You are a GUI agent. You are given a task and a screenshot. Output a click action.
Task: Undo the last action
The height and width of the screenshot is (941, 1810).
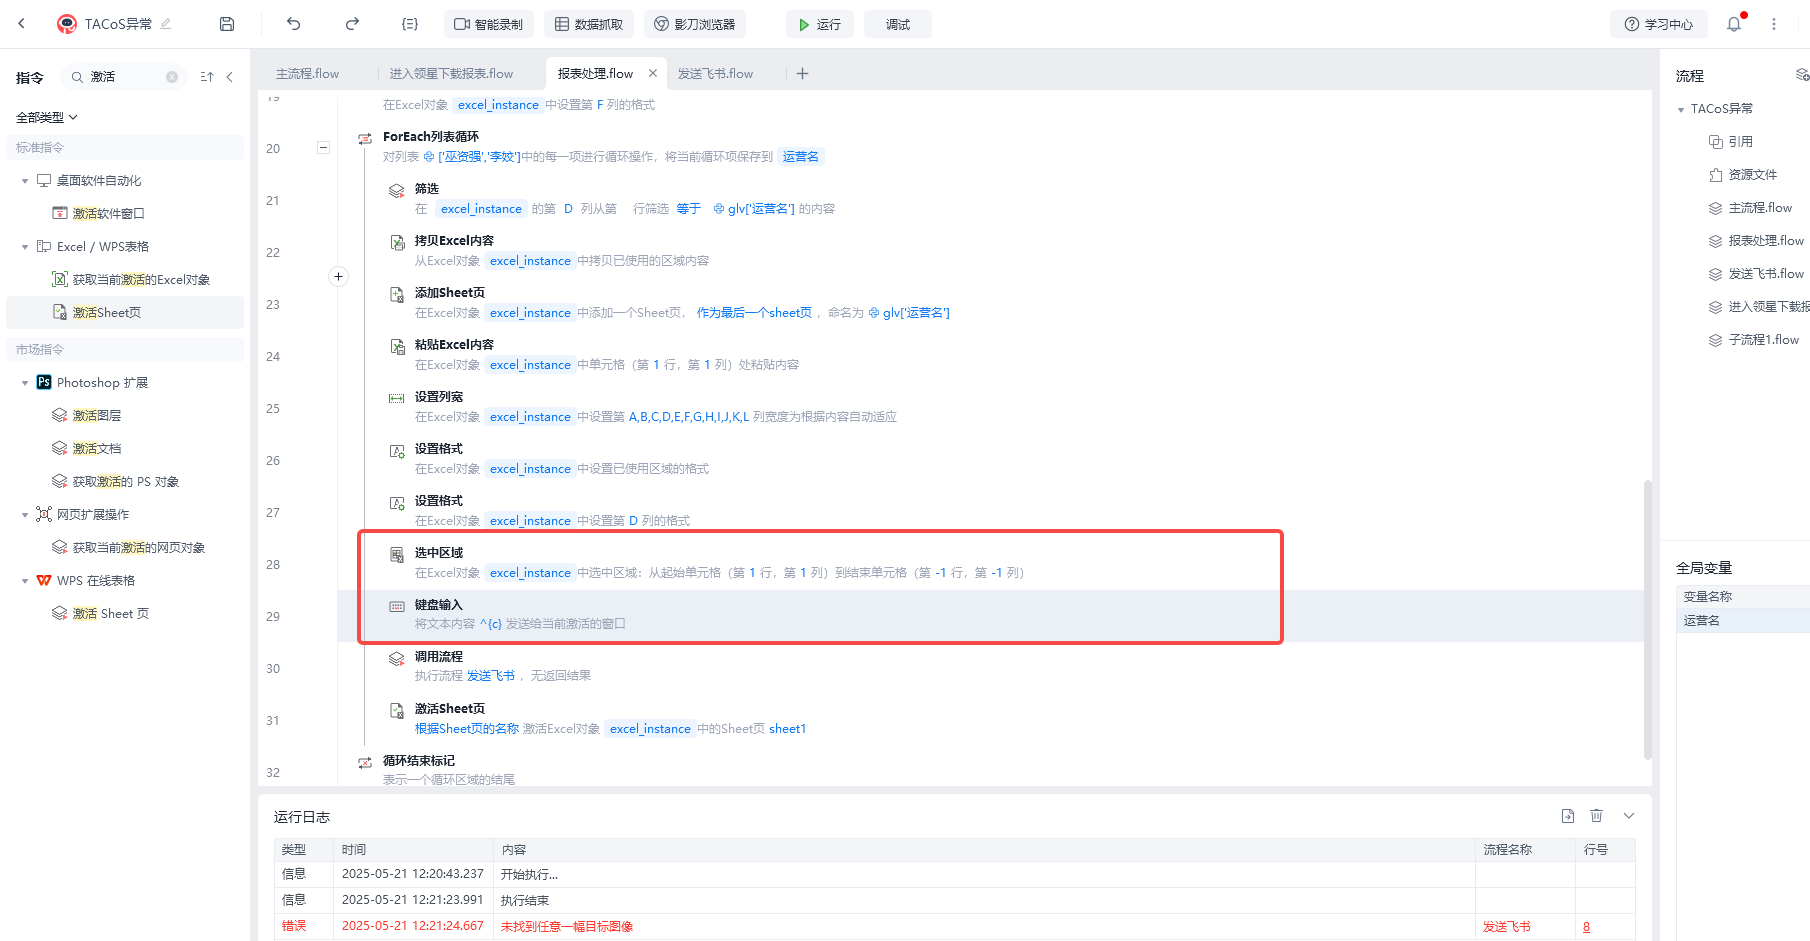pyautogui.click(x=293, y=24)
